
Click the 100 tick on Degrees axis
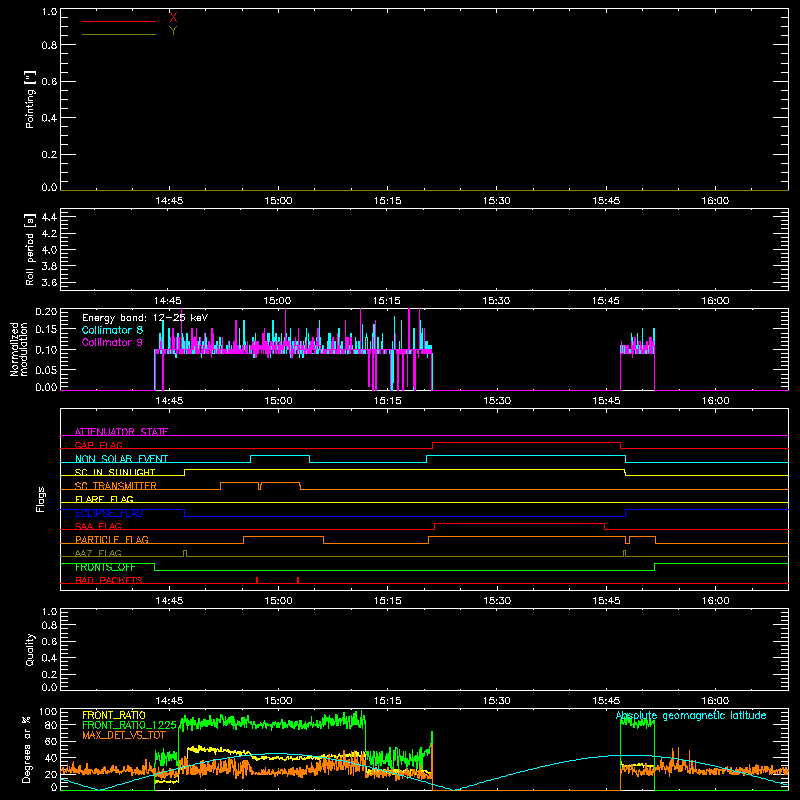(x=48, y=712)
